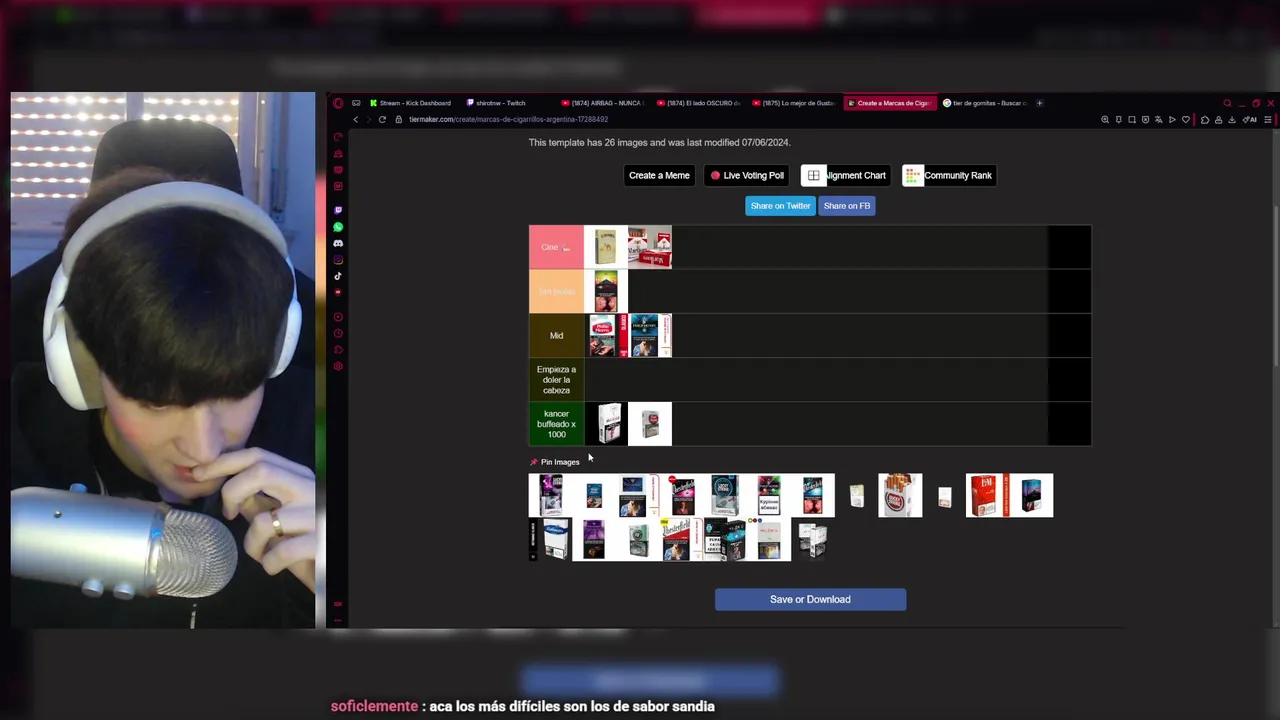The height and width of the screenshot is (720, 1280).
Task: Click the Empieza a doler la cabeza label
Action: pyautogui.click(x=556, y=379)
